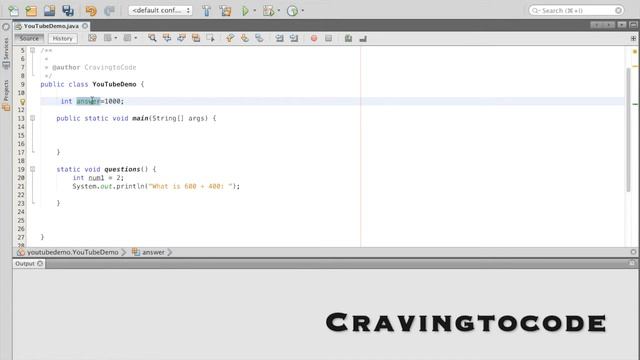
Task: Click the Shift Line Right icon
Action: [294, 38]
